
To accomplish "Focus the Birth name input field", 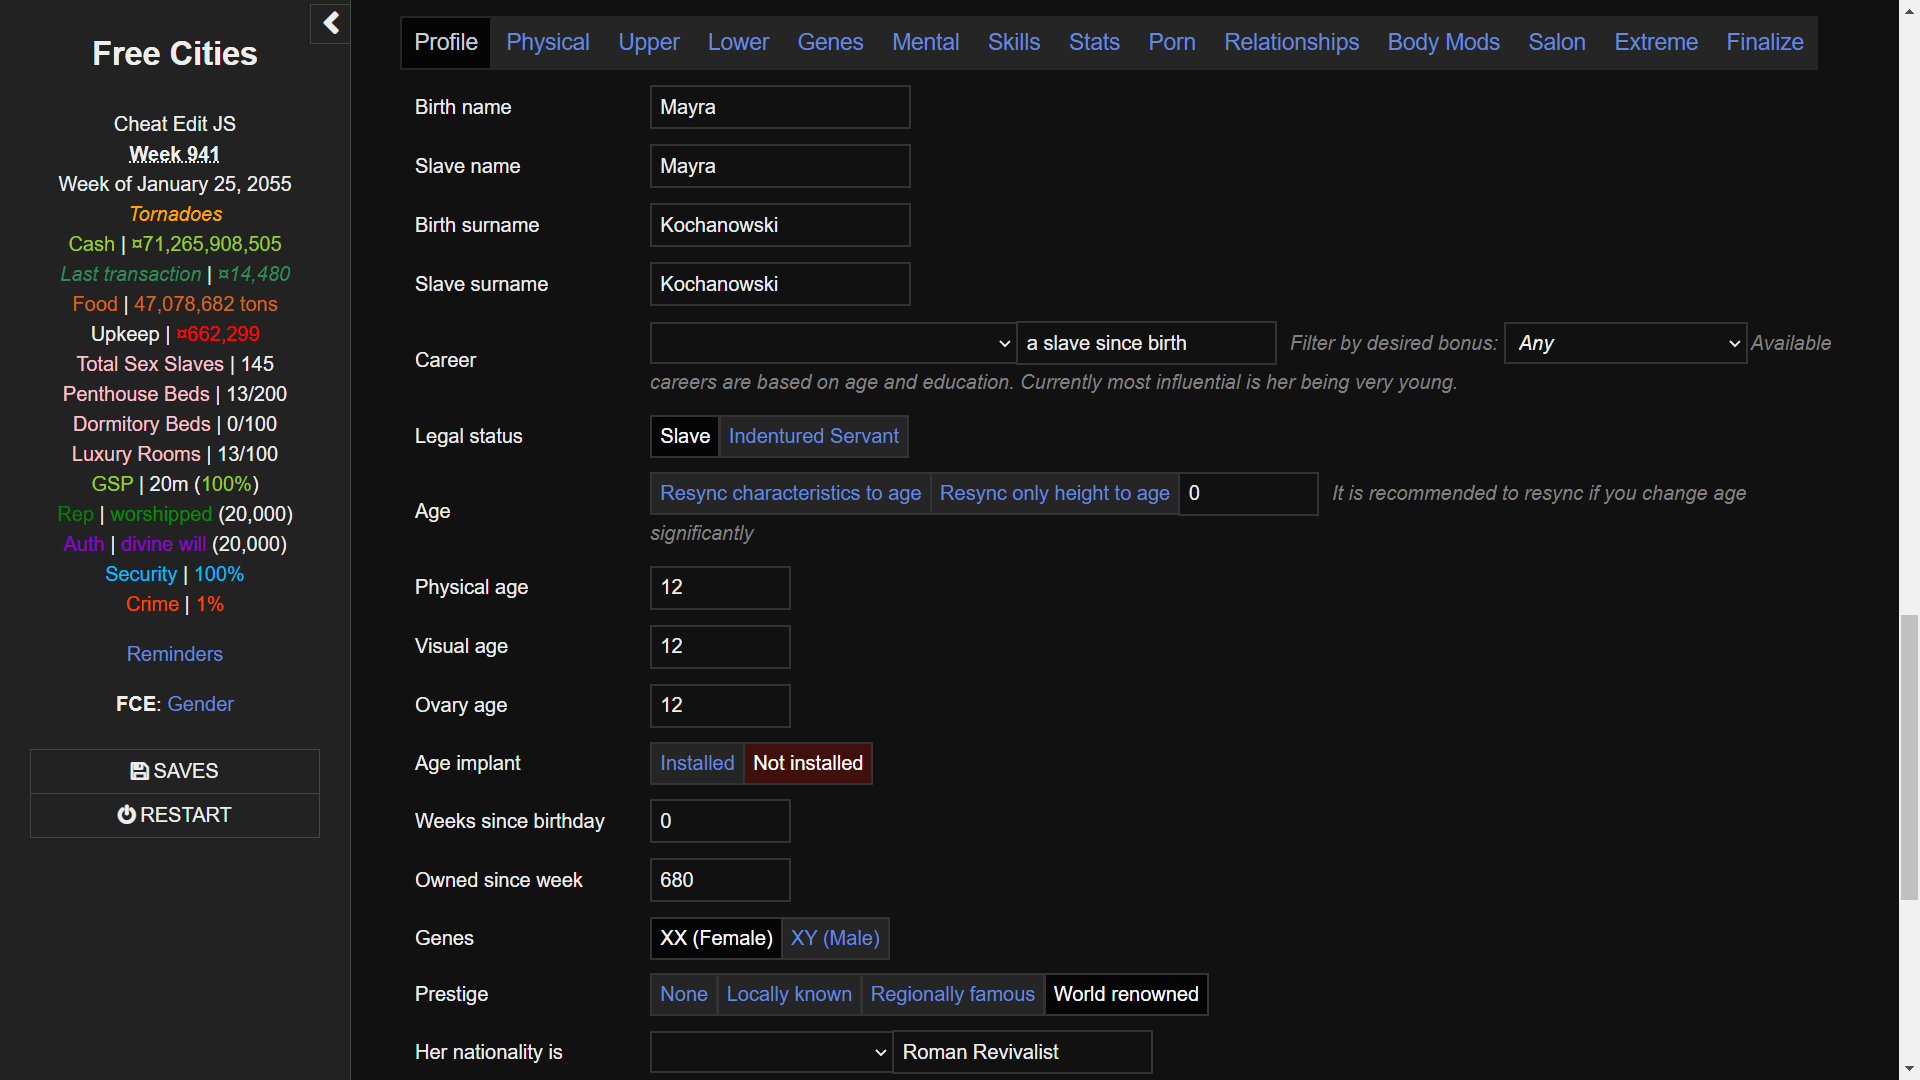I will tap(780, 107).
